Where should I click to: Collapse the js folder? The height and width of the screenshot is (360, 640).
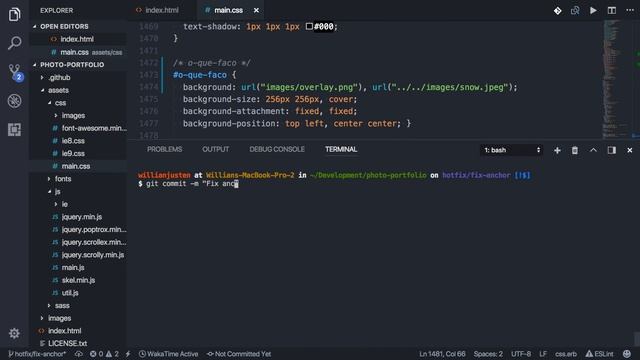coord(58,191)
